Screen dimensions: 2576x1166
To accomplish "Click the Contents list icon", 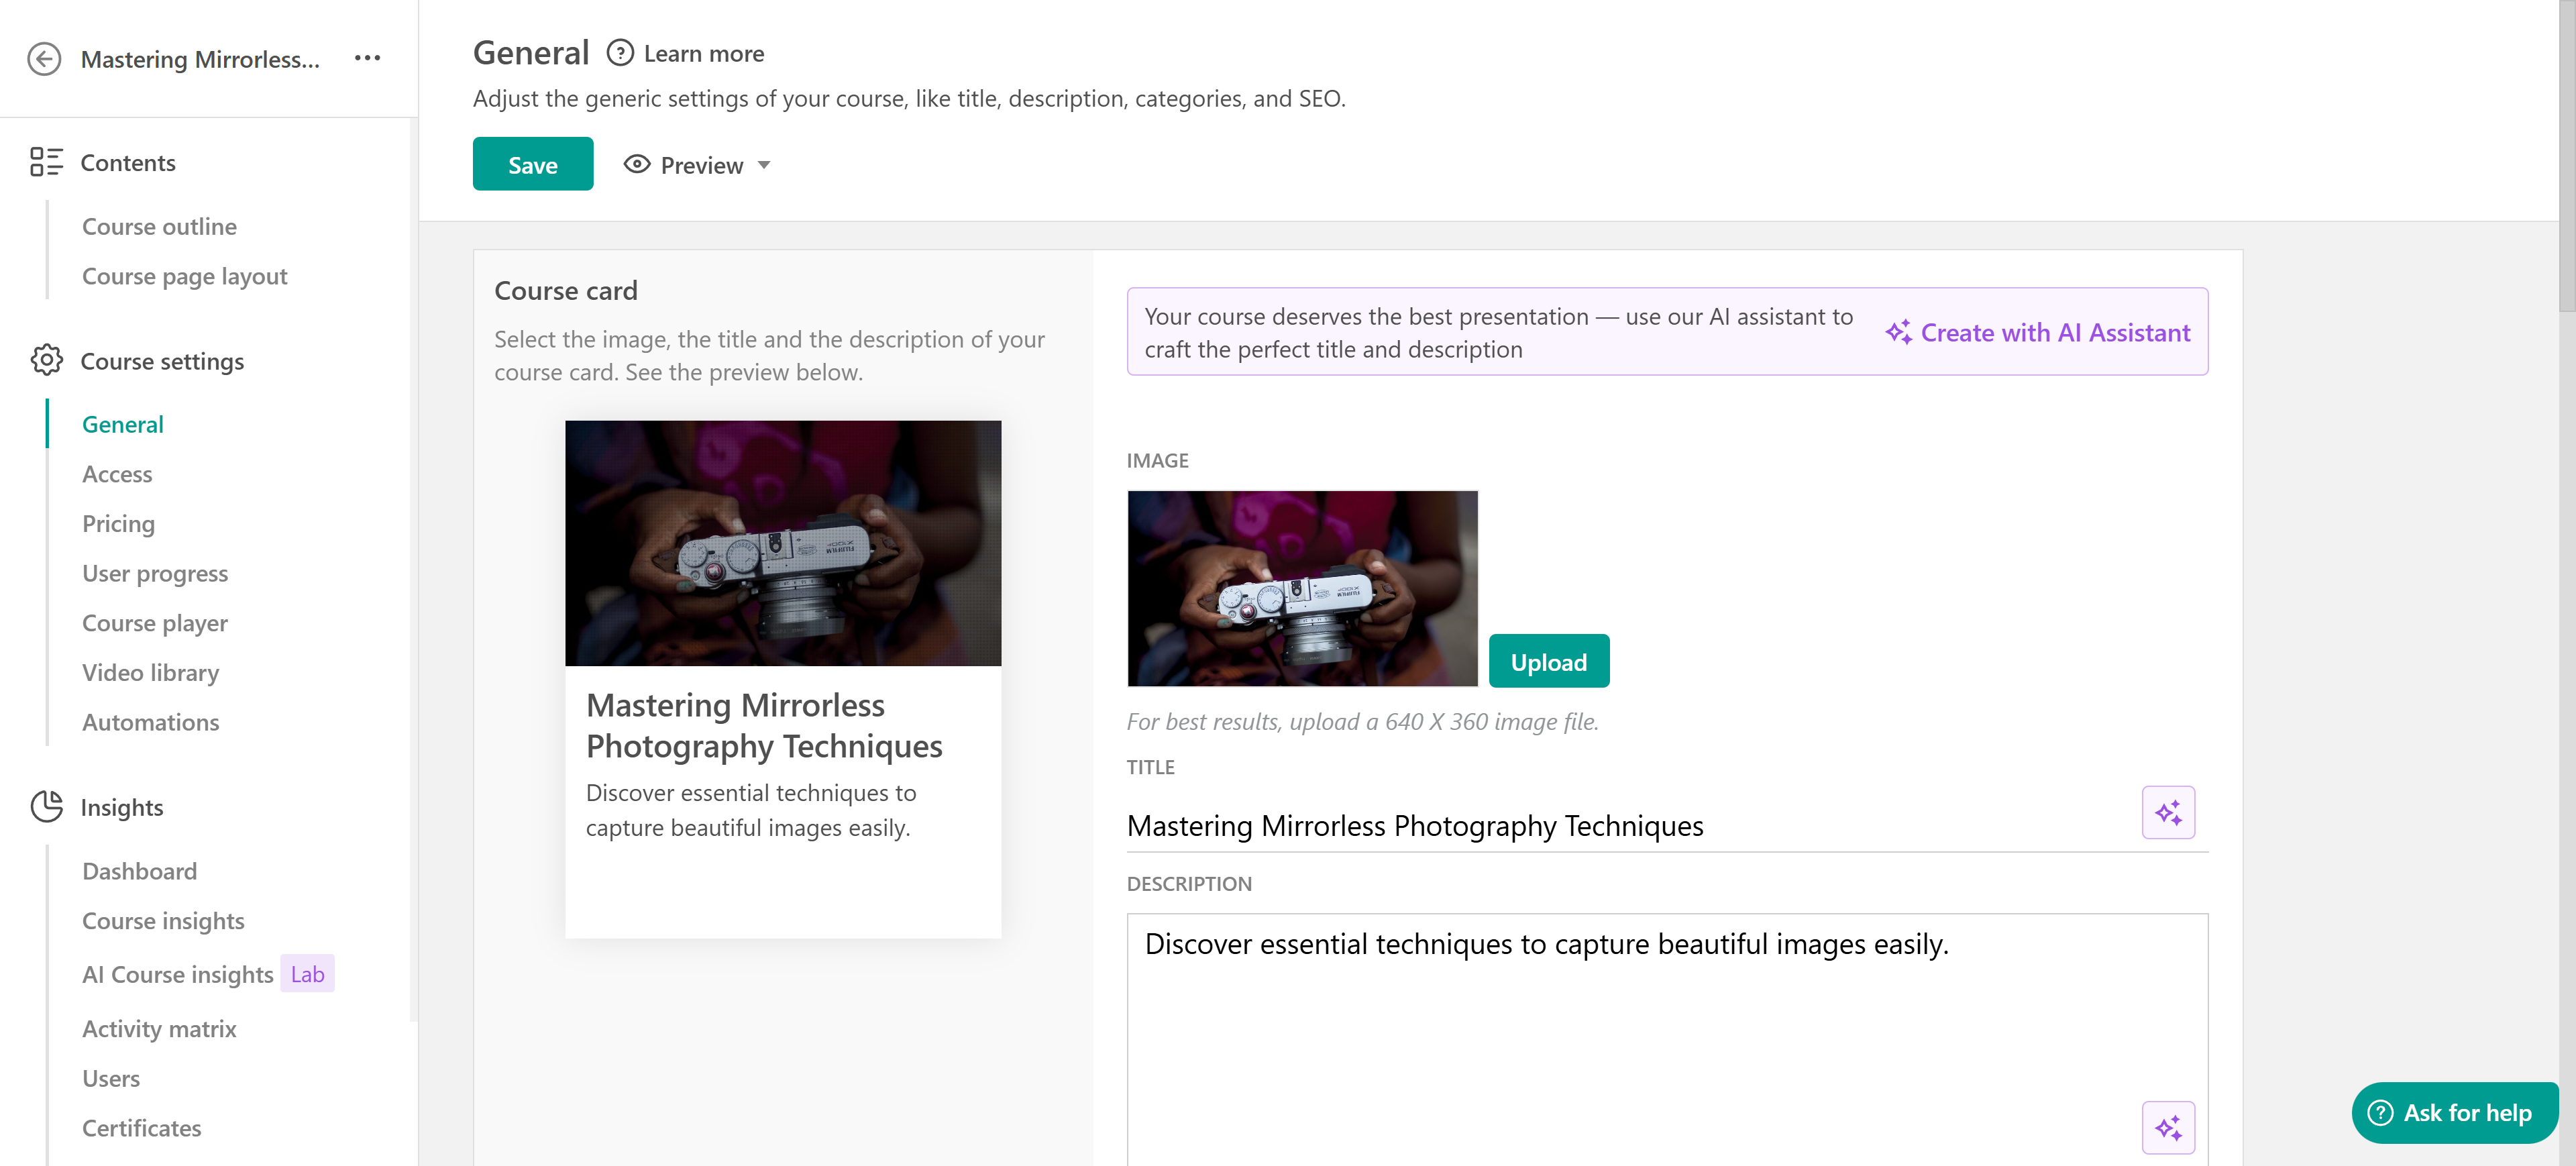I will (x=46, y=162).
